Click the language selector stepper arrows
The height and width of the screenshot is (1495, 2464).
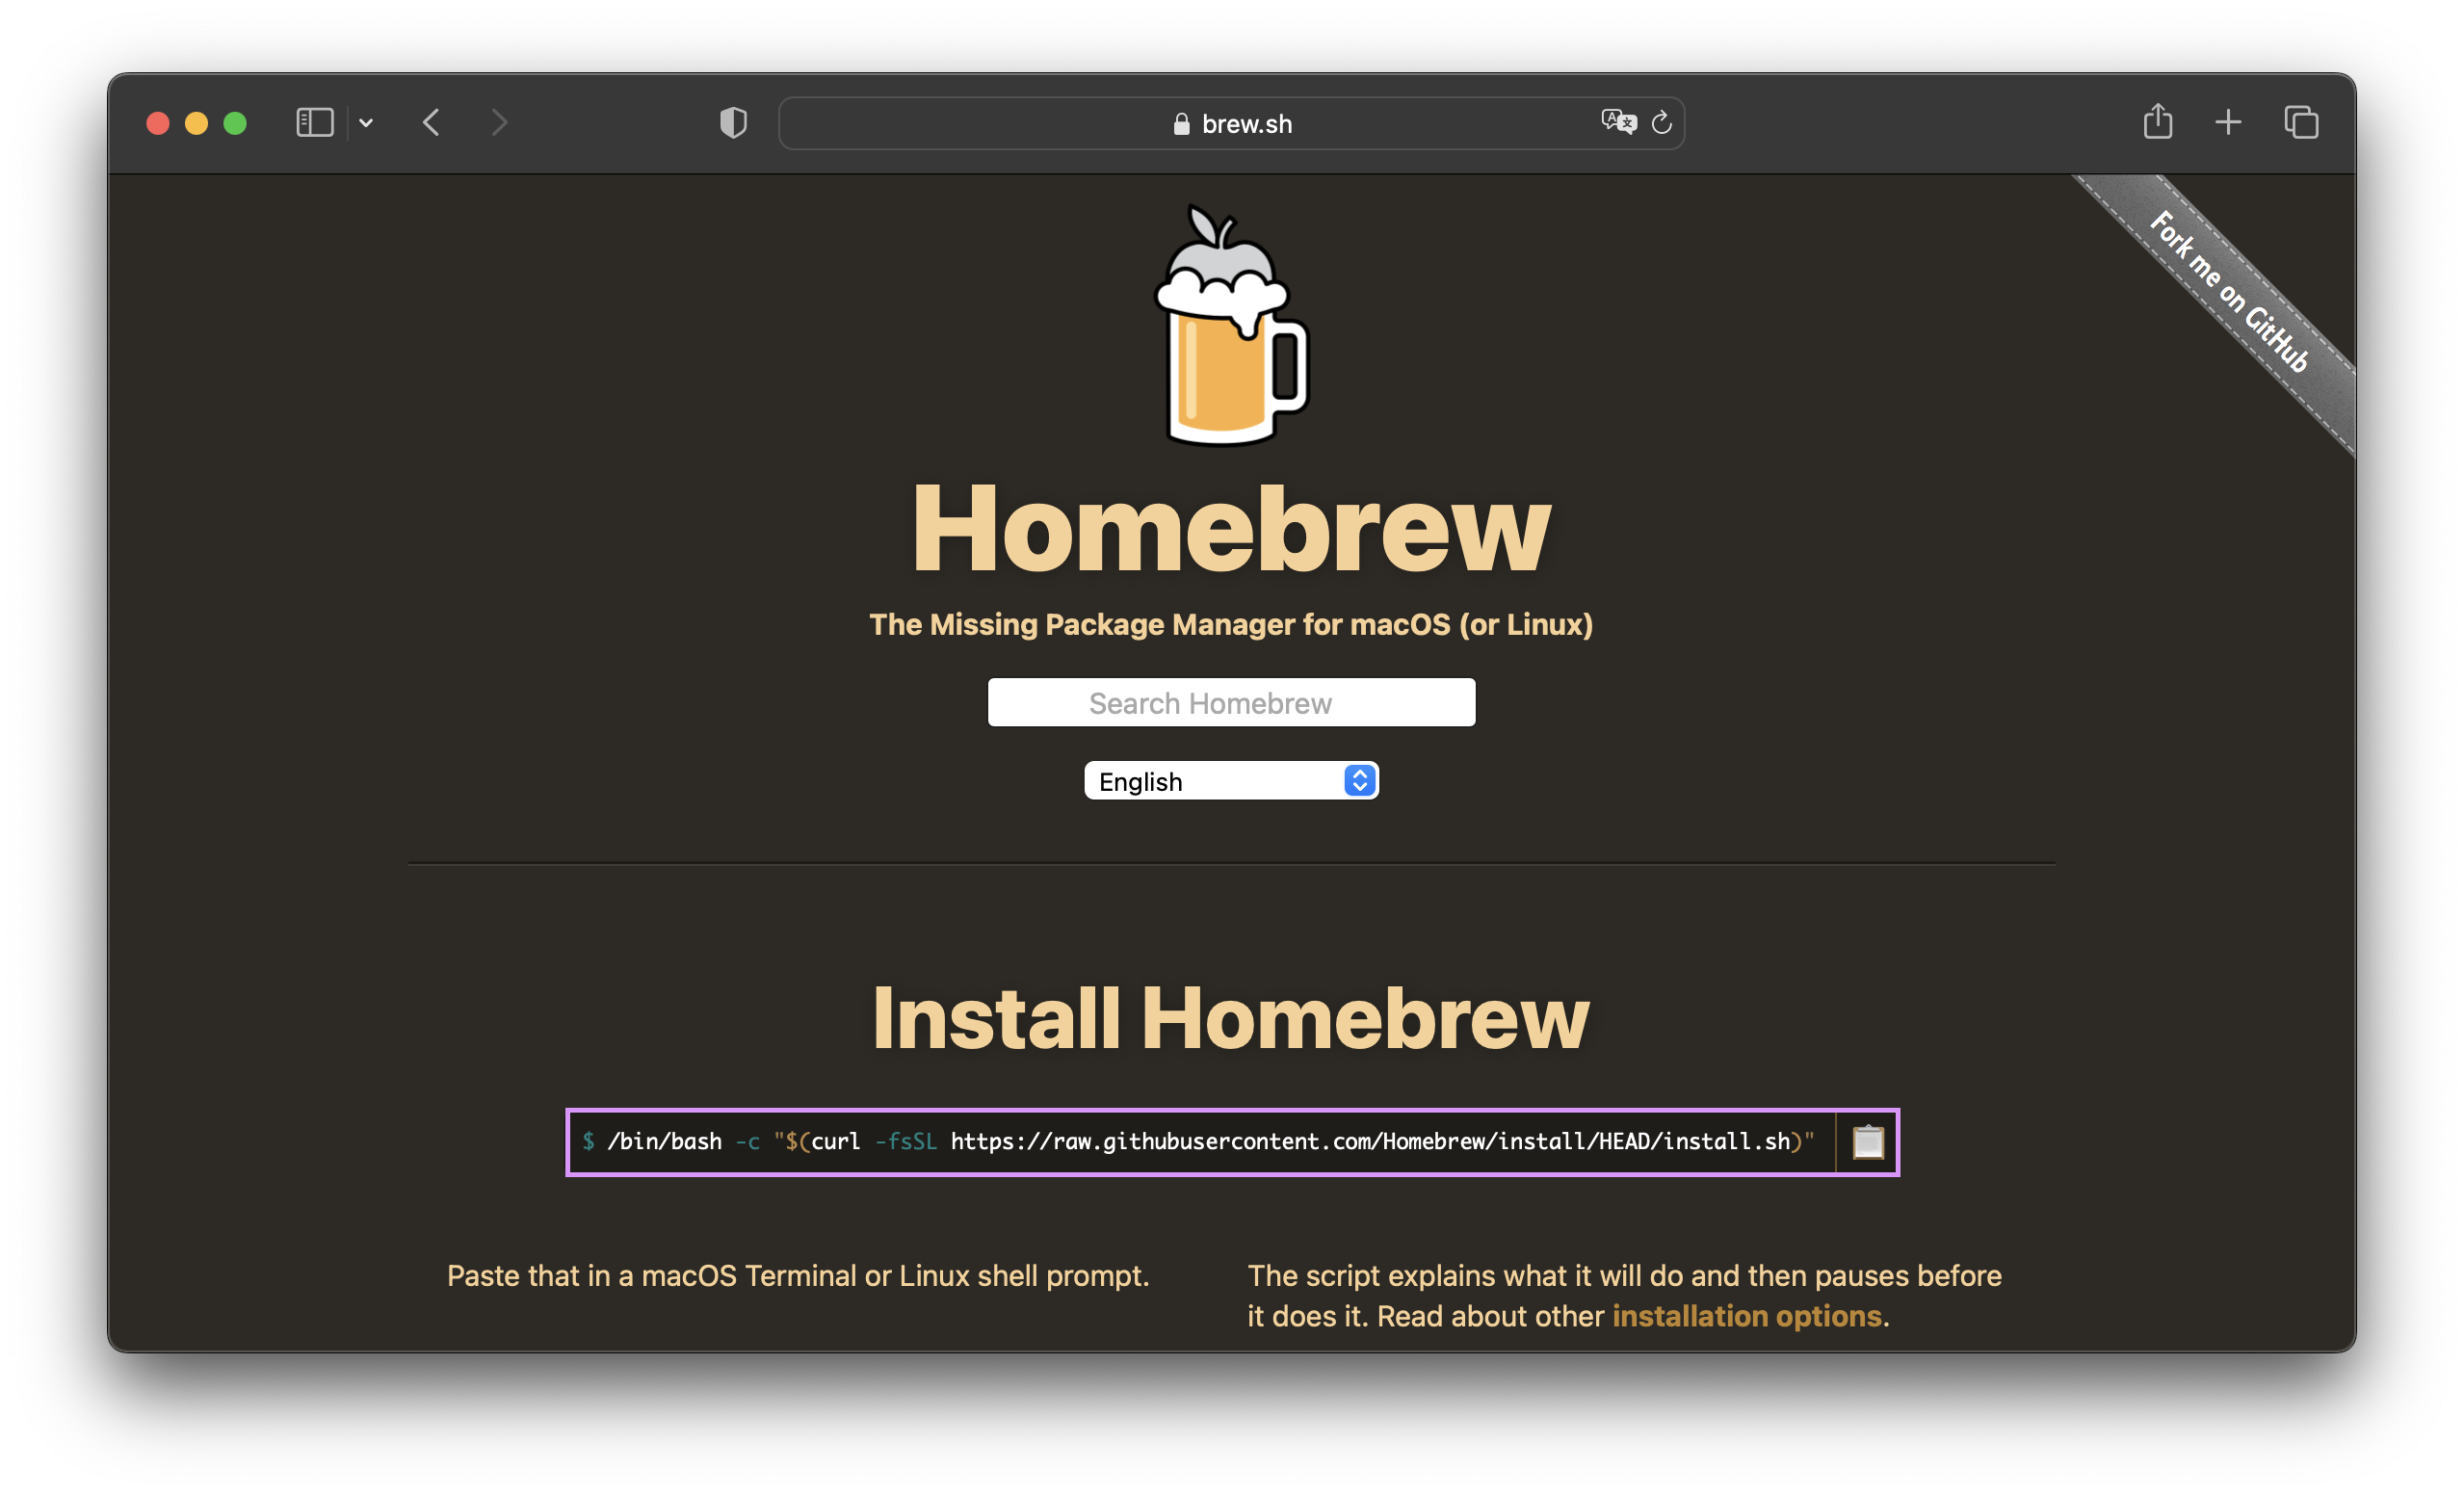tap(1359, 781)
